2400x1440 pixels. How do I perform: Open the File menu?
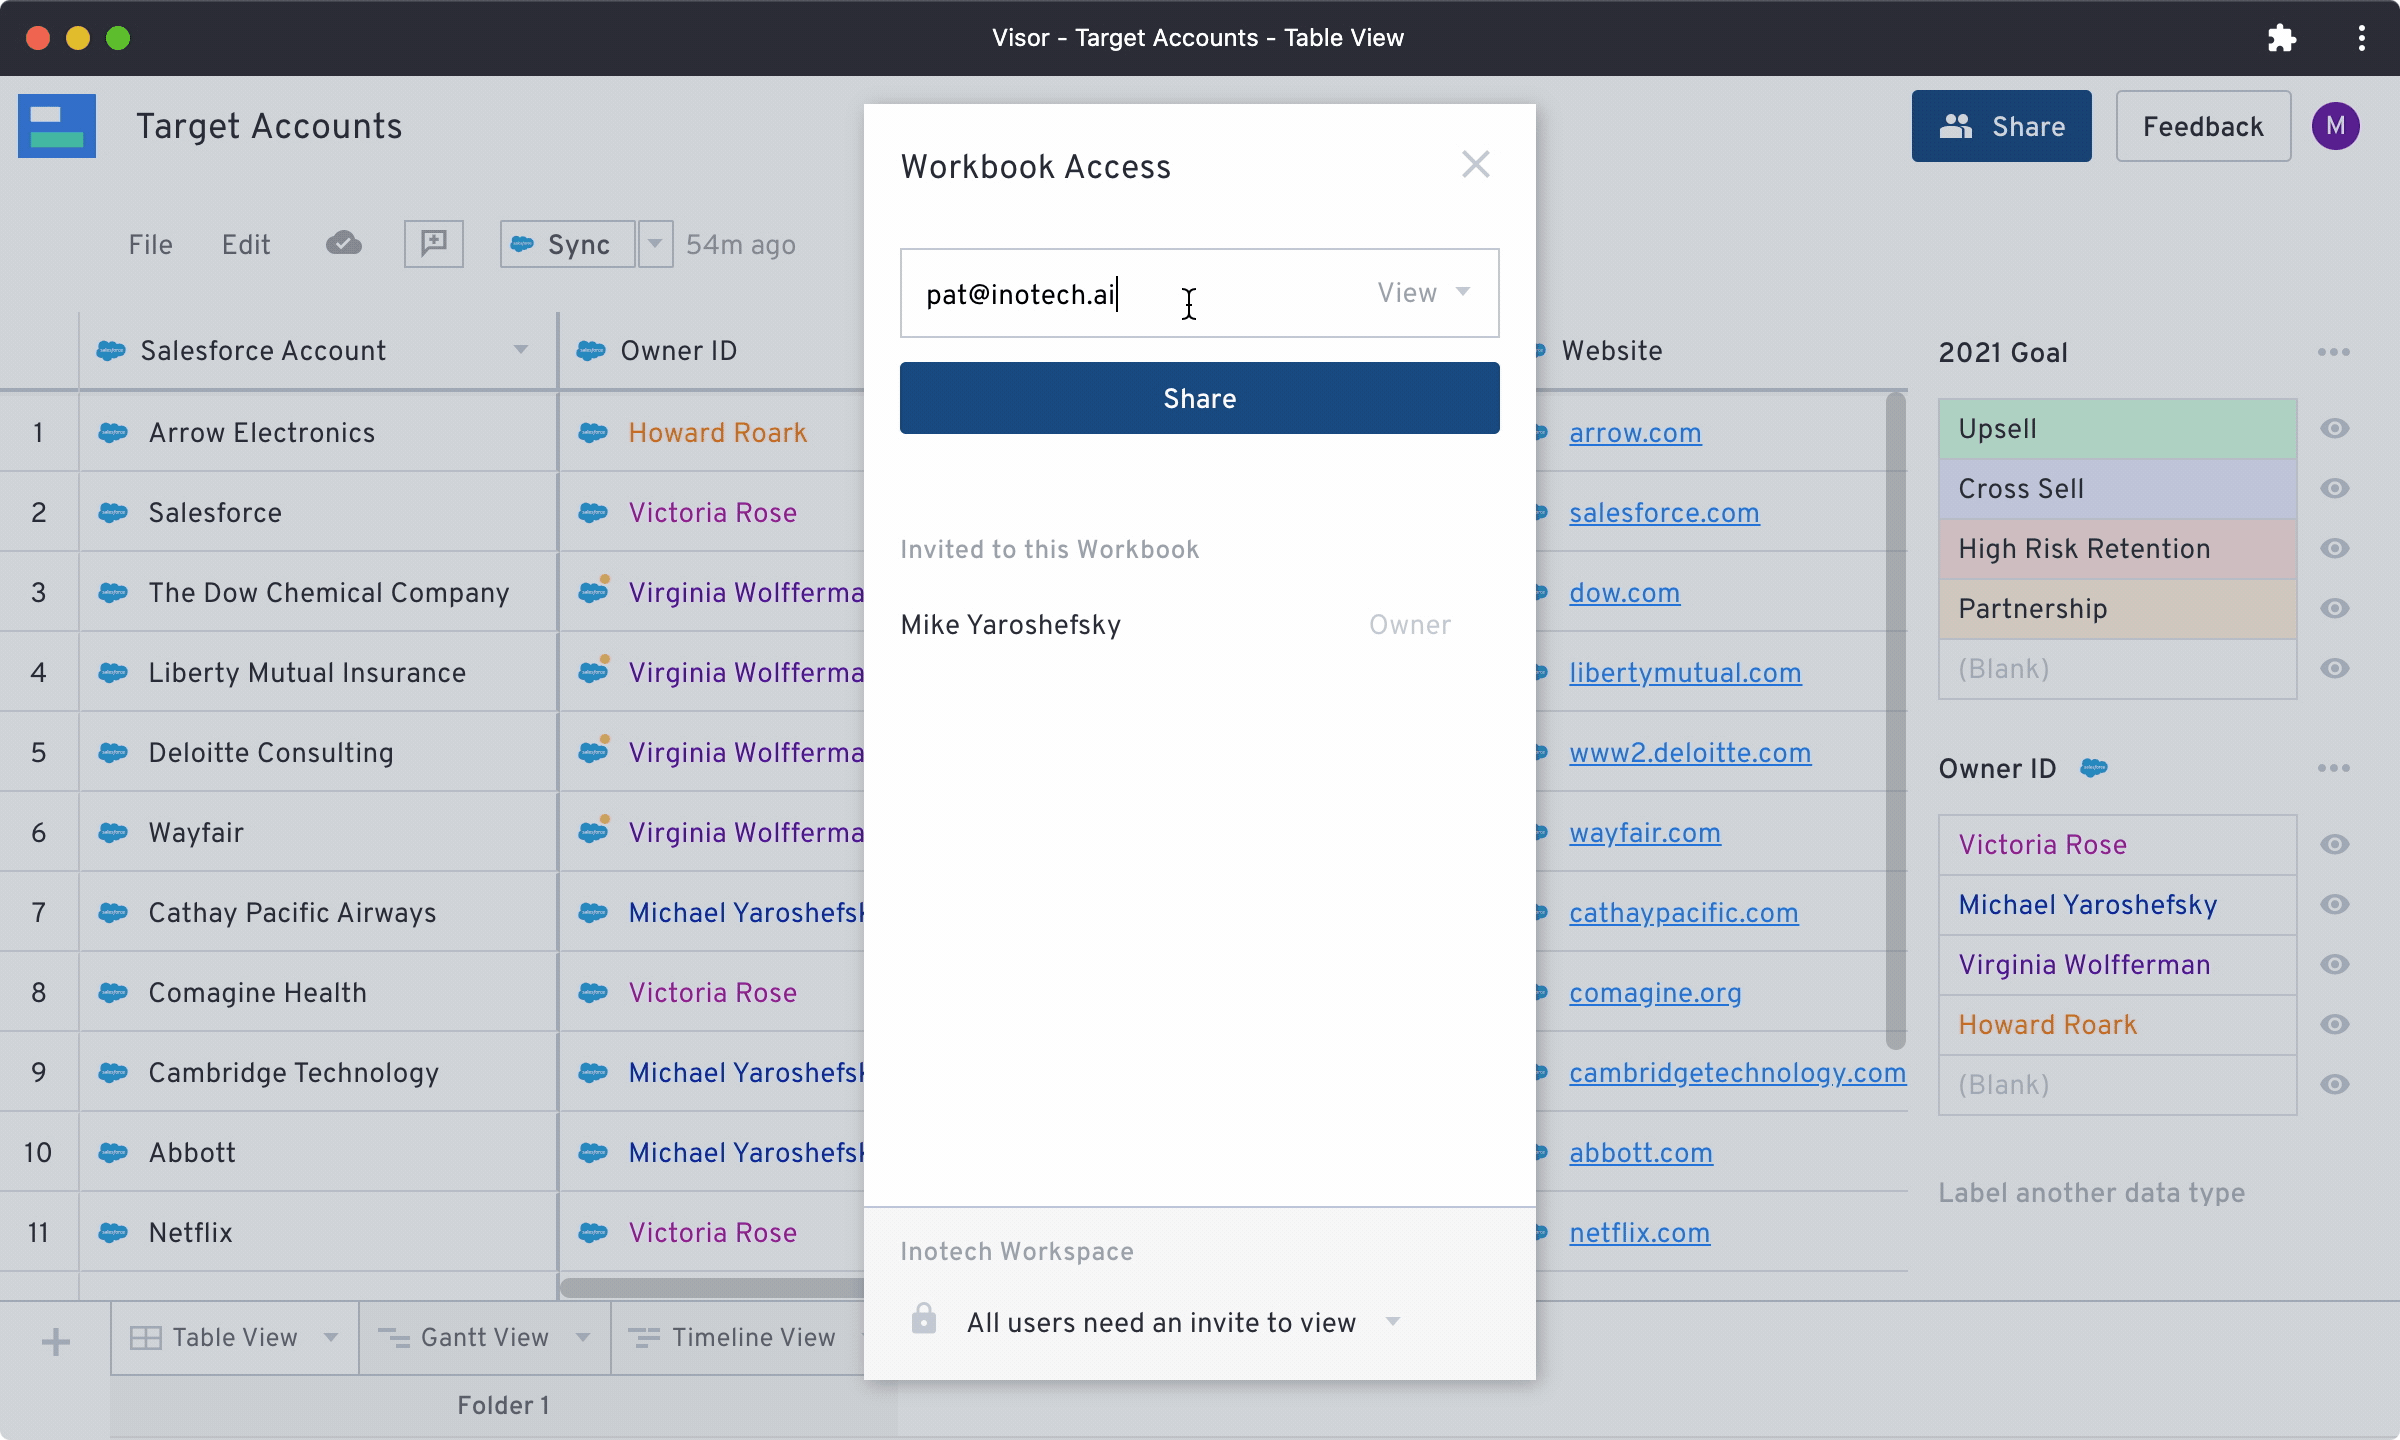(x=150, y=245)
